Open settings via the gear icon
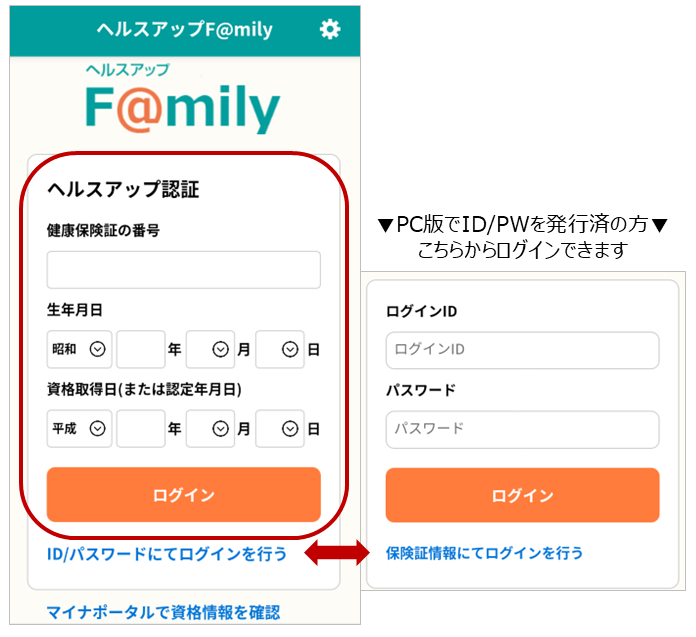Image resolution: width=696 pixels, height=637 pixels. tap(330, 29)
